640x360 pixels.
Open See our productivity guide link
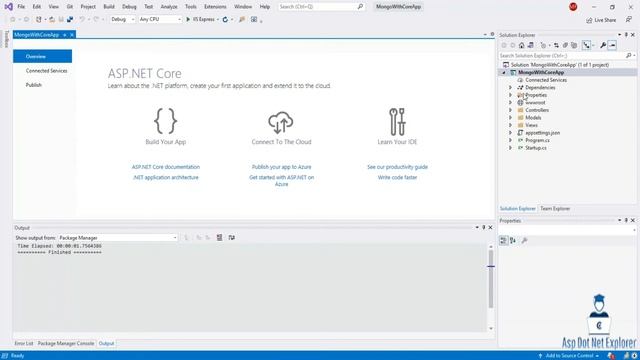tap(398, 167)
